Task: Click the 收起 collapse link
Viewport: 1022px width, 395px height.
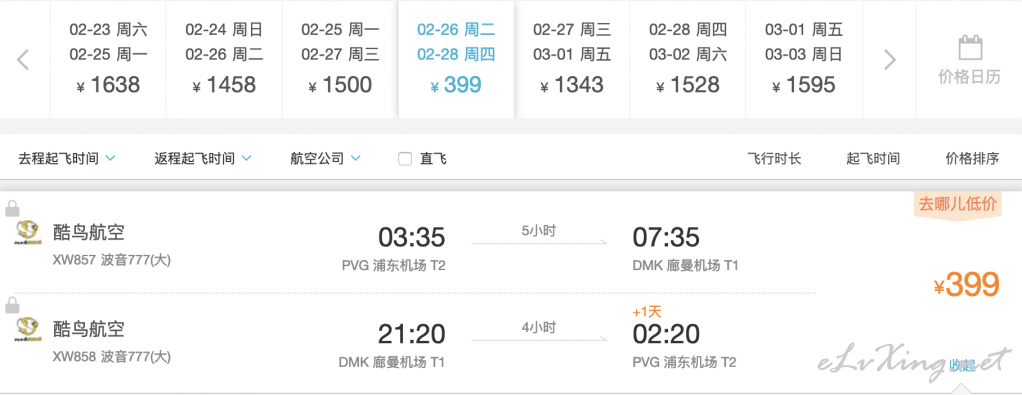Action: pyautogui.click(x=963, y=365)
